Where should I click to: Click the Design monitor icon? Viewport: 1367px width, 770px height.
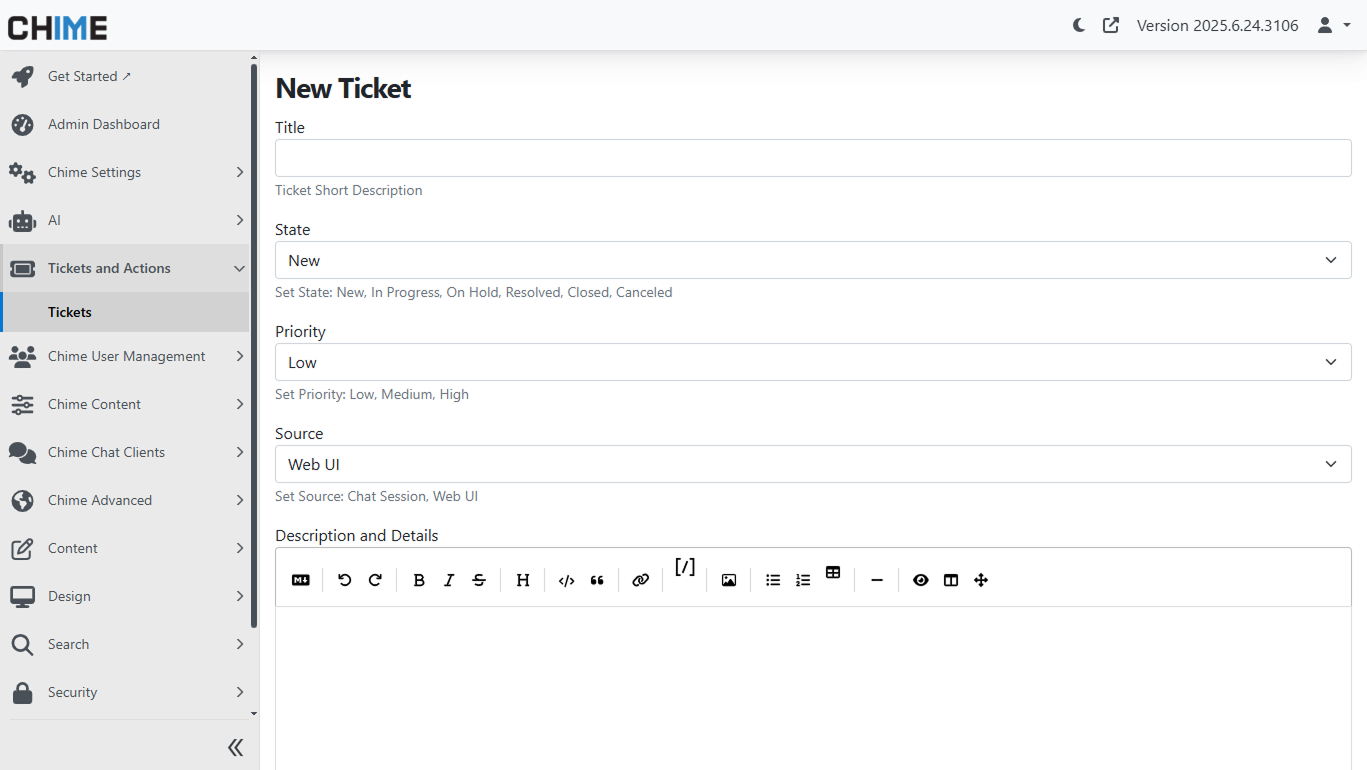click(x=22, y=596)
